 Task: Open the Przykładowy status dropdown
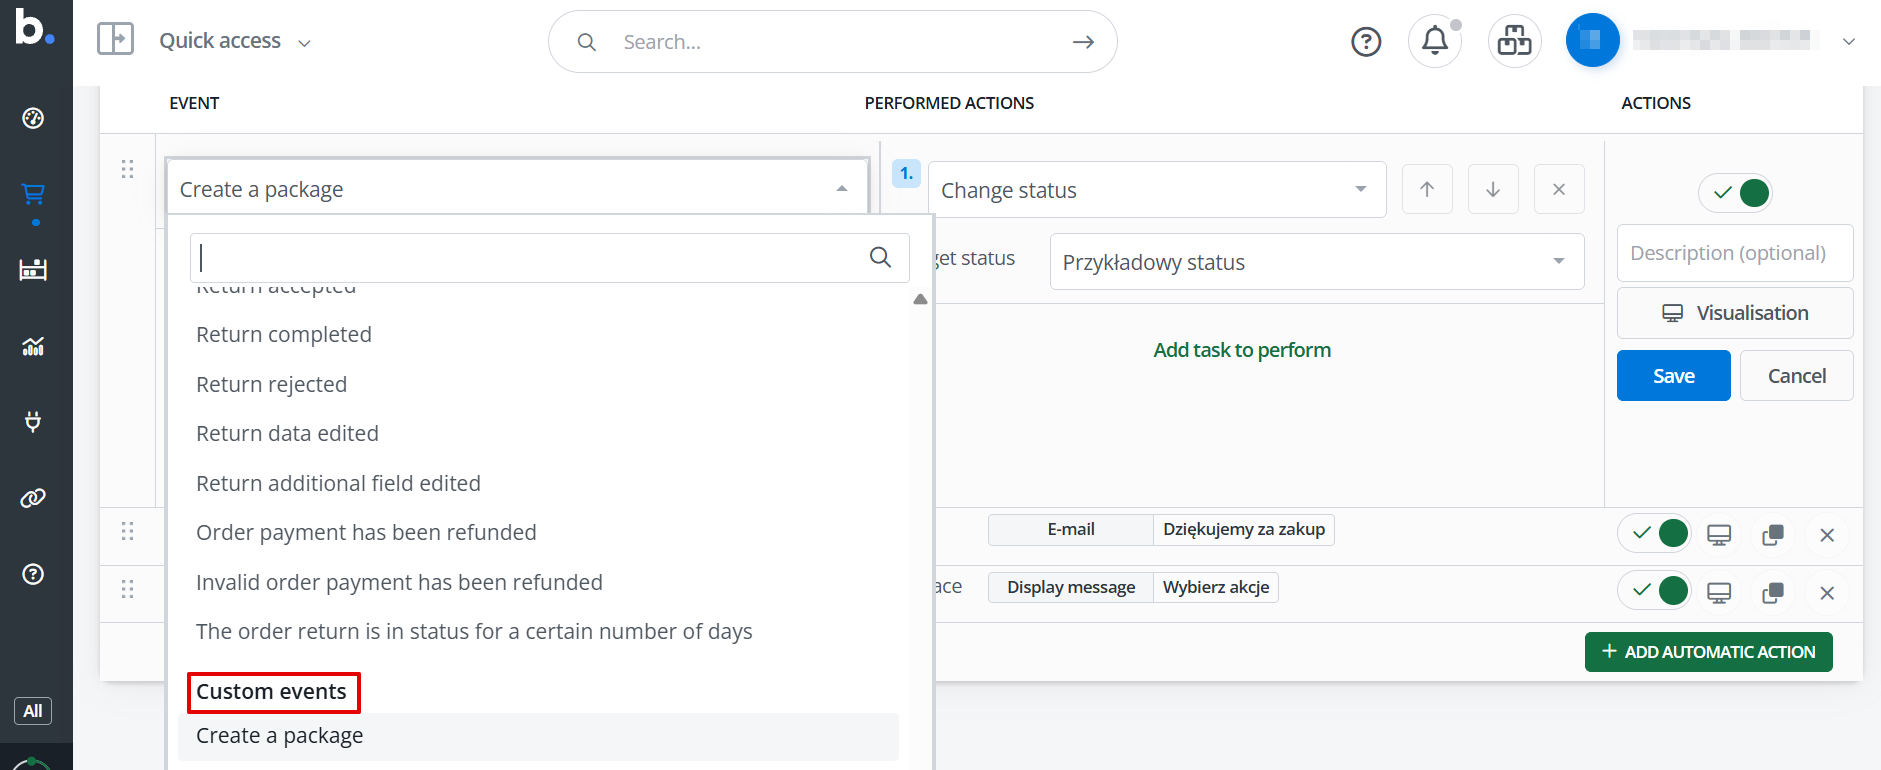tap(1316, 262)
